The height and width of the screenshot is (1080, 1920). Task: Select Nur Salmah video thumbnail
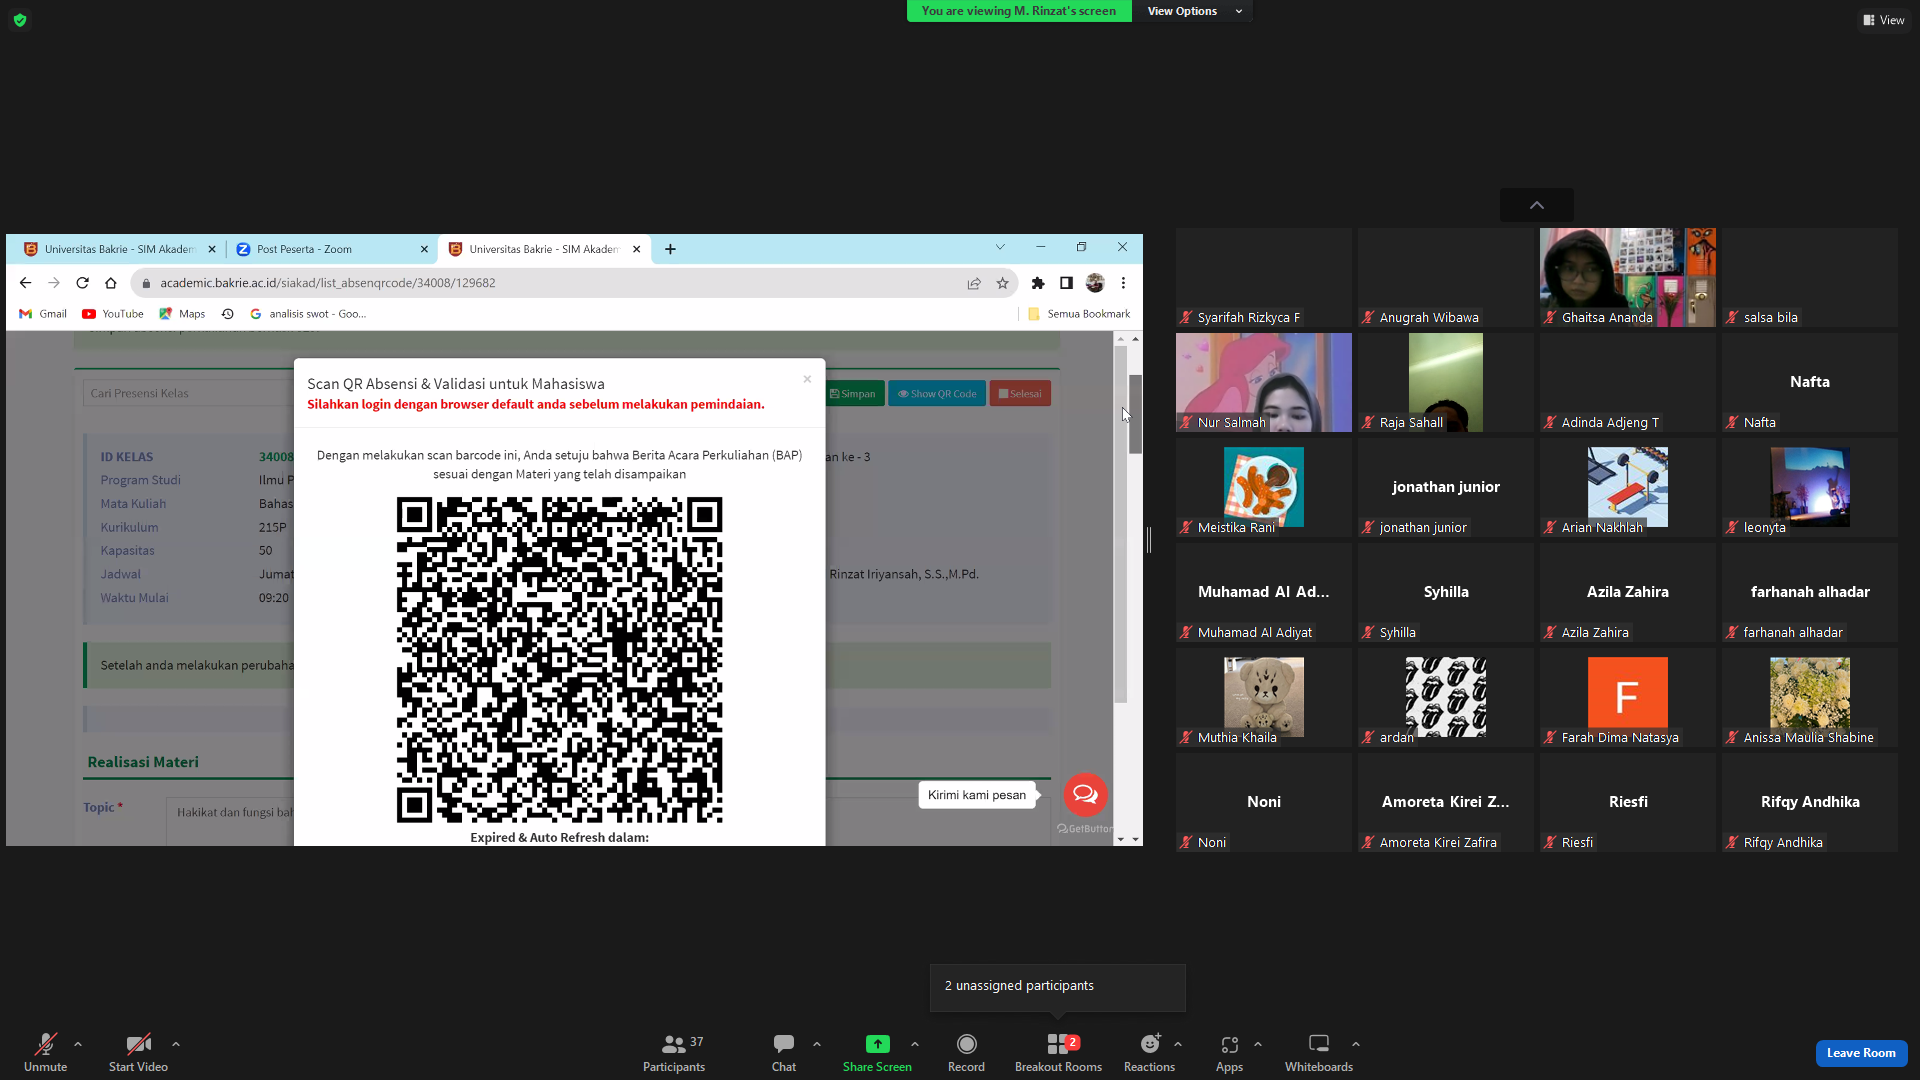coord(1263,382)
